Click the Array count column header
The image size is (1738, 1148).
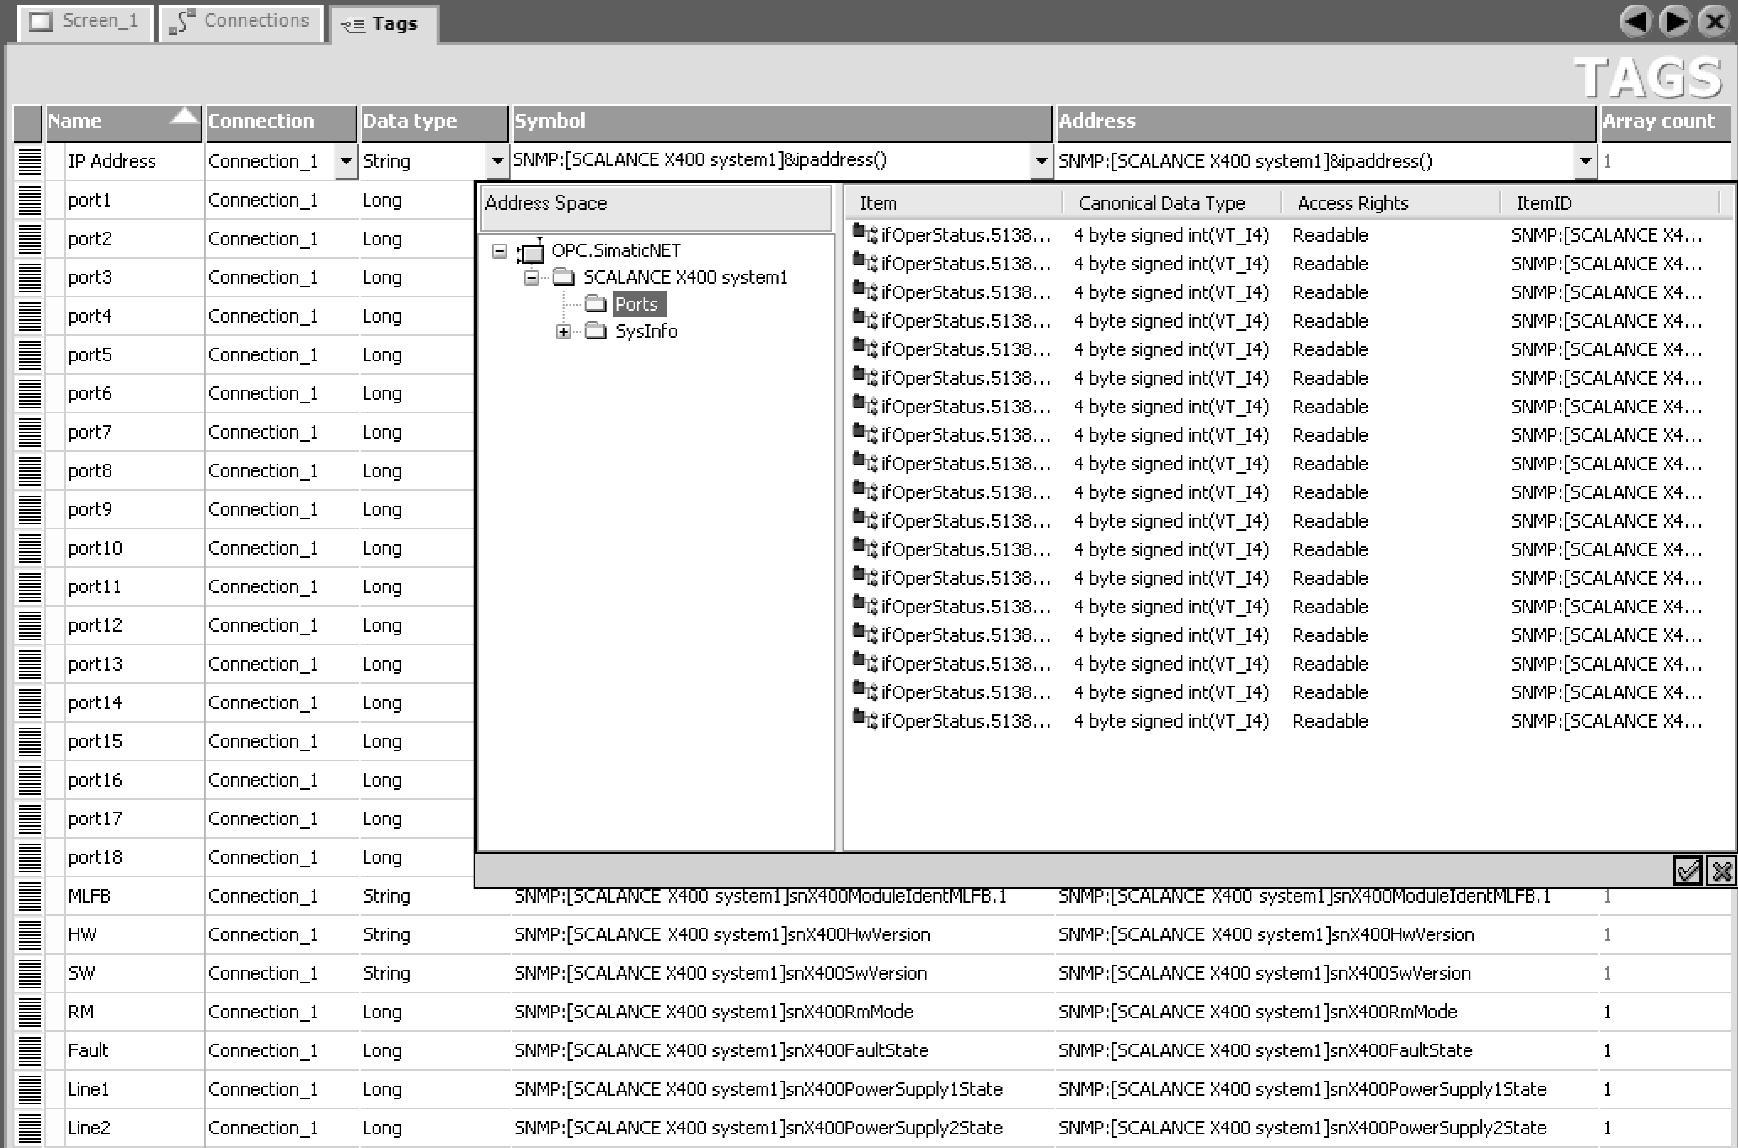click(x=1665, y=122)
